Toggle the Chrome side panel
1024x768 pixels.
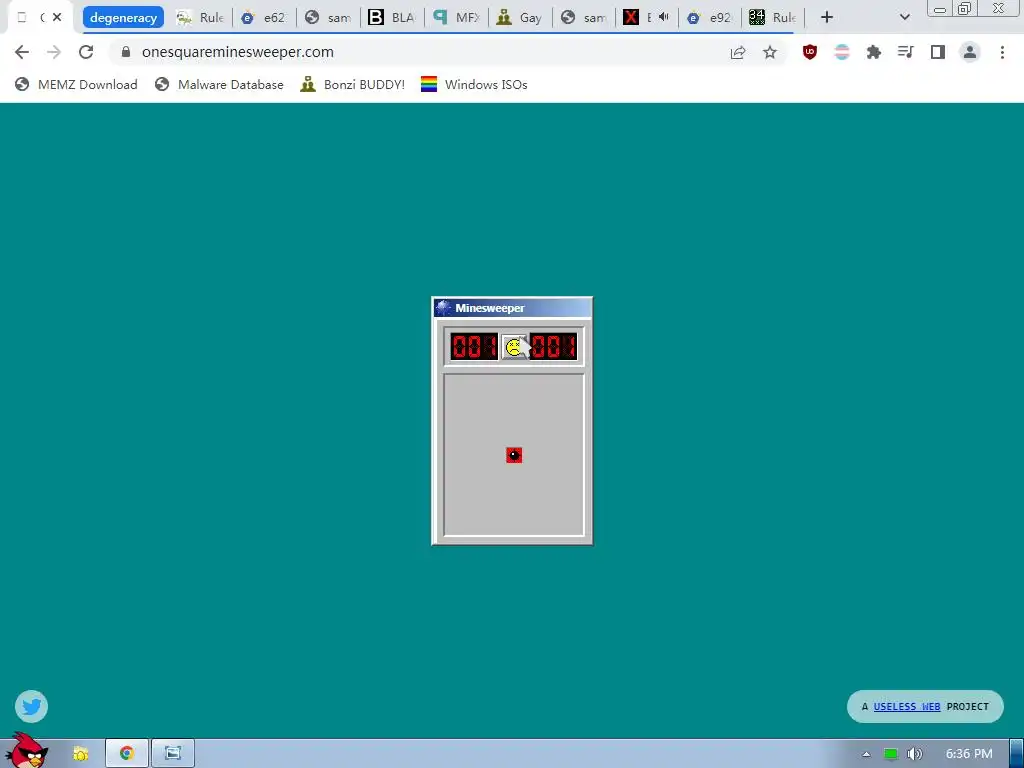938,52
